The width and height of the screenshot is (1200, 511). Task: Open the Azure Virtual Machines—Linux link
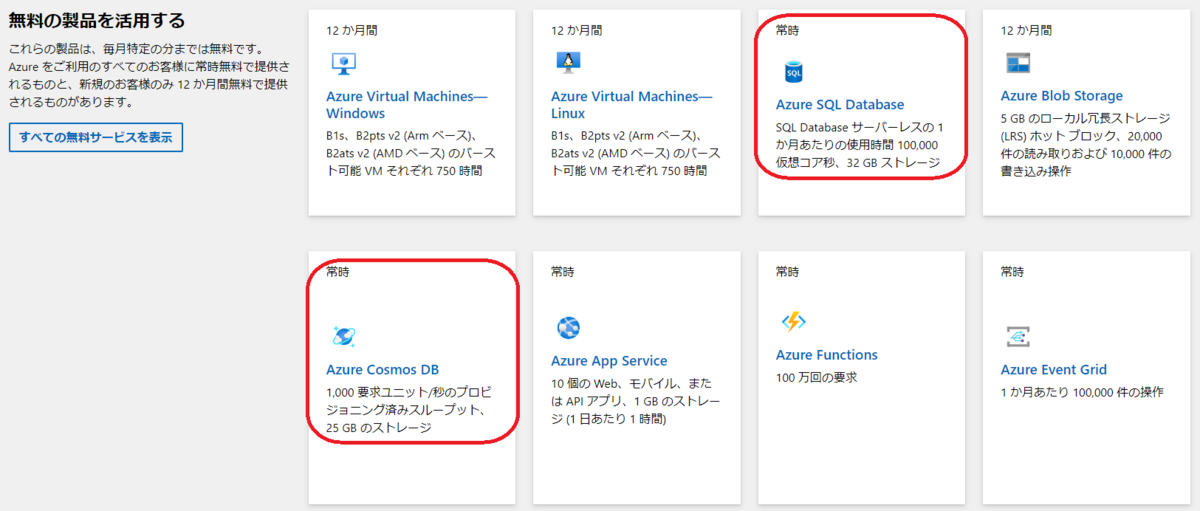[x=632, y=105]
